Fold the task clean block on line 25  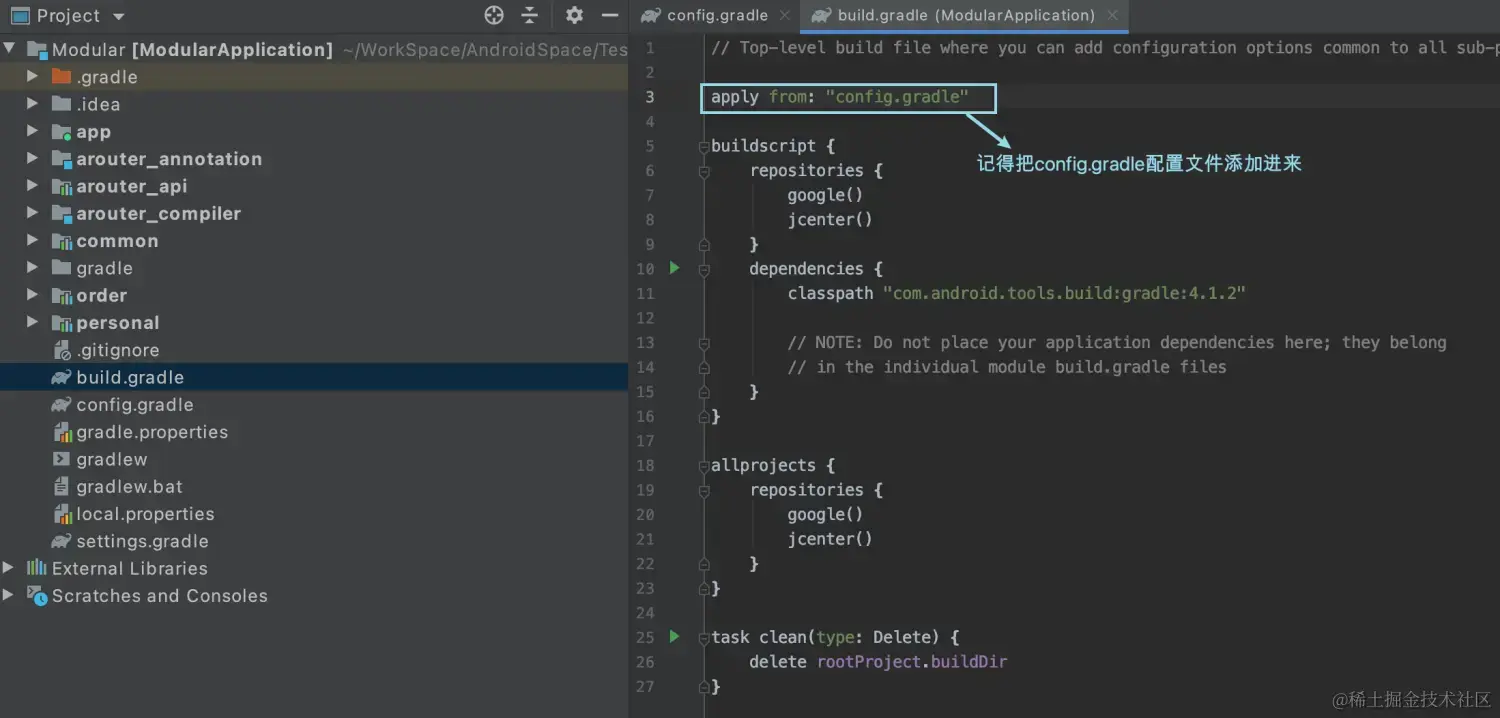pyautogui.click(x=704, y=637)
